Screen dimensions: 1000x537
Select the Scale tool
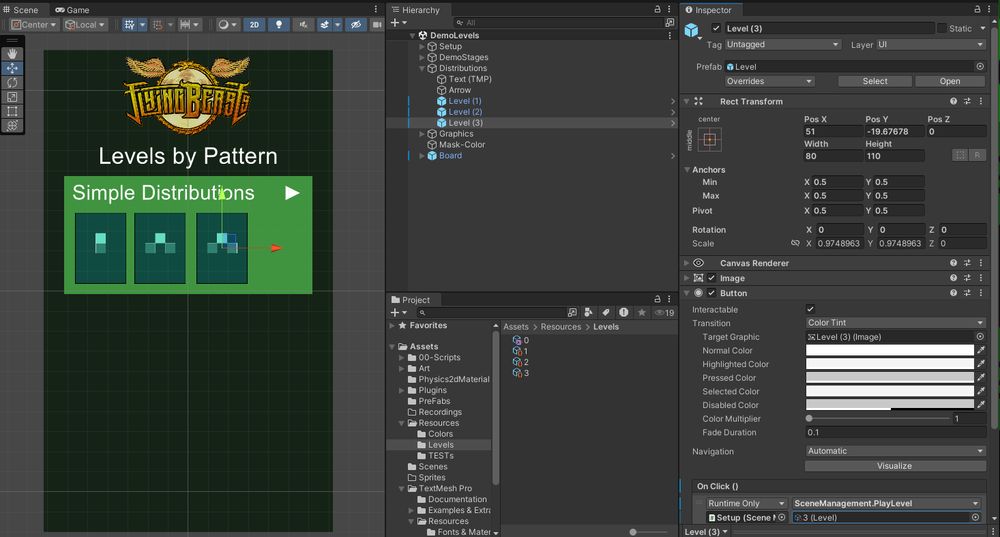[12, 97]
